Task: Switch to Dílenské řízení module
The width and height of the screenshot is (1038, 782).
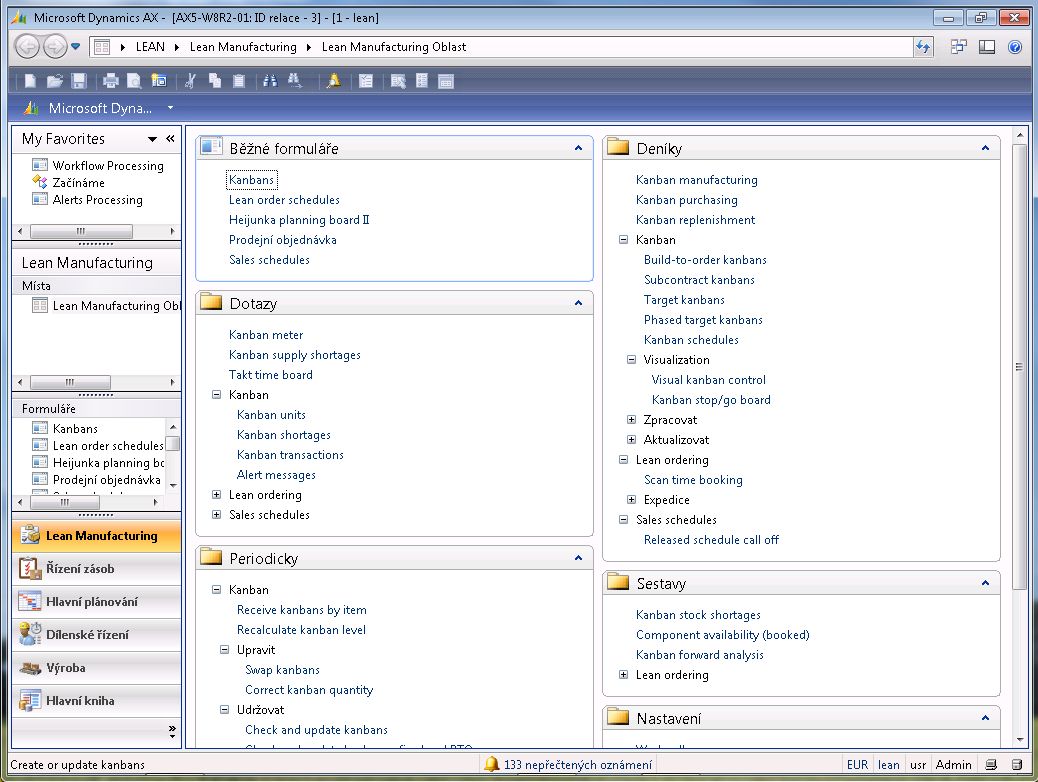Action: [97, 634]
